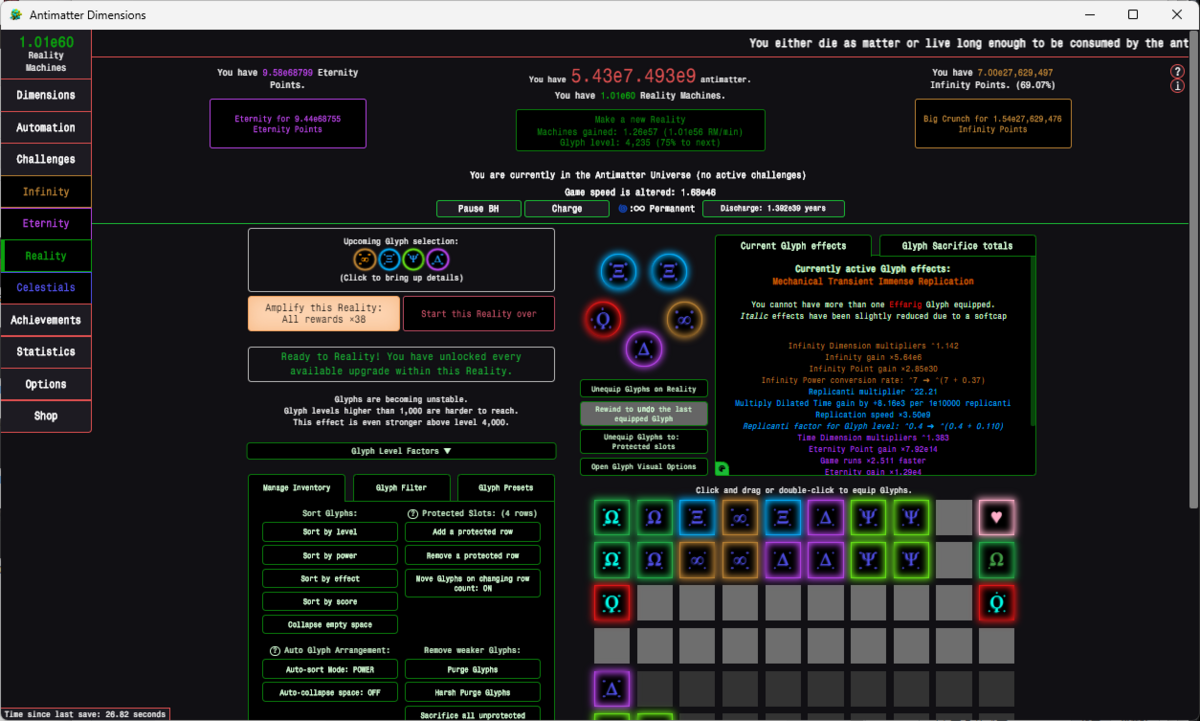The width and height of the screenshot is (1200, 721).
Task: Toggle the black hole Charge button
Action: pos(567,209)
